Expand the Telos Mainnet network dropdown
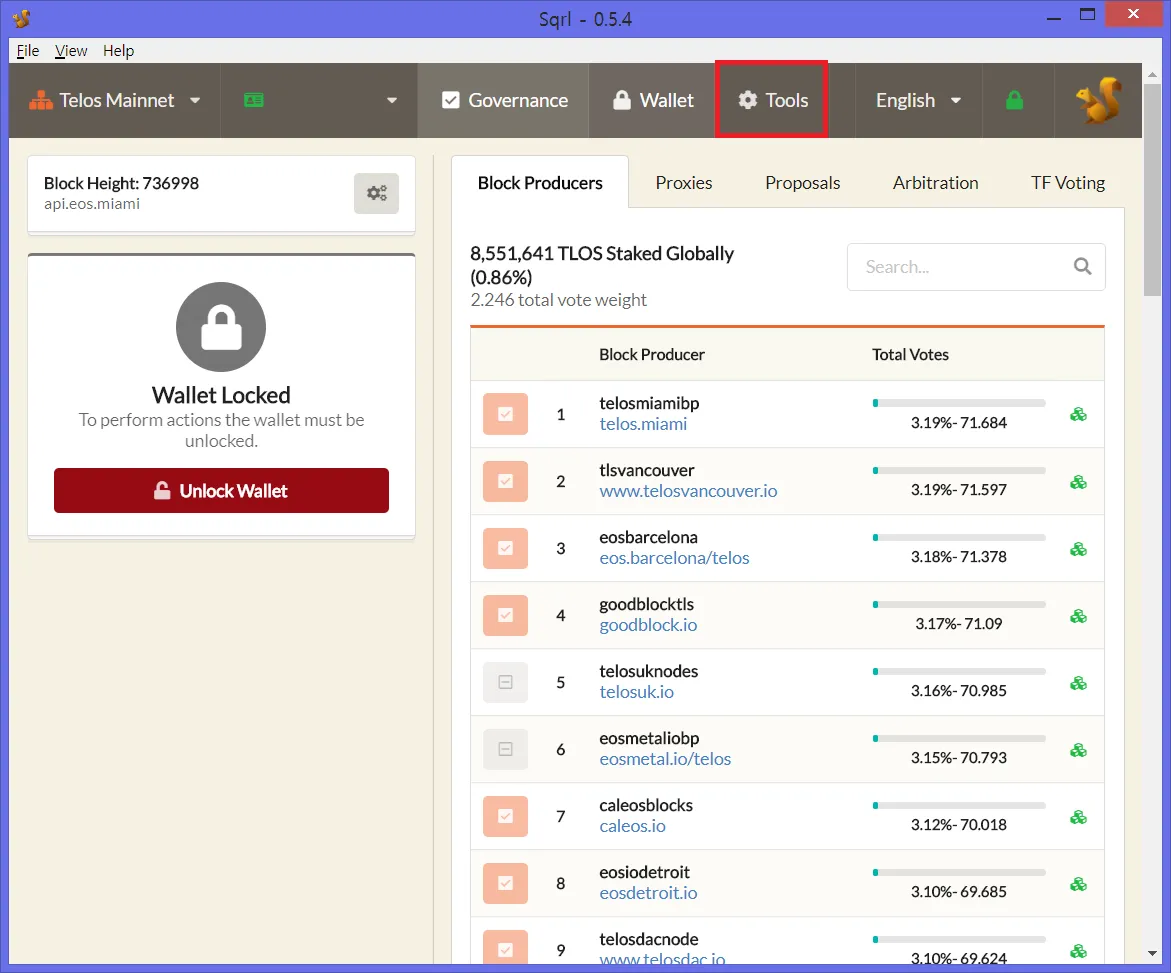Viewport: 1171px width, 973px height. pyautogui.click(x=115, y=100)
